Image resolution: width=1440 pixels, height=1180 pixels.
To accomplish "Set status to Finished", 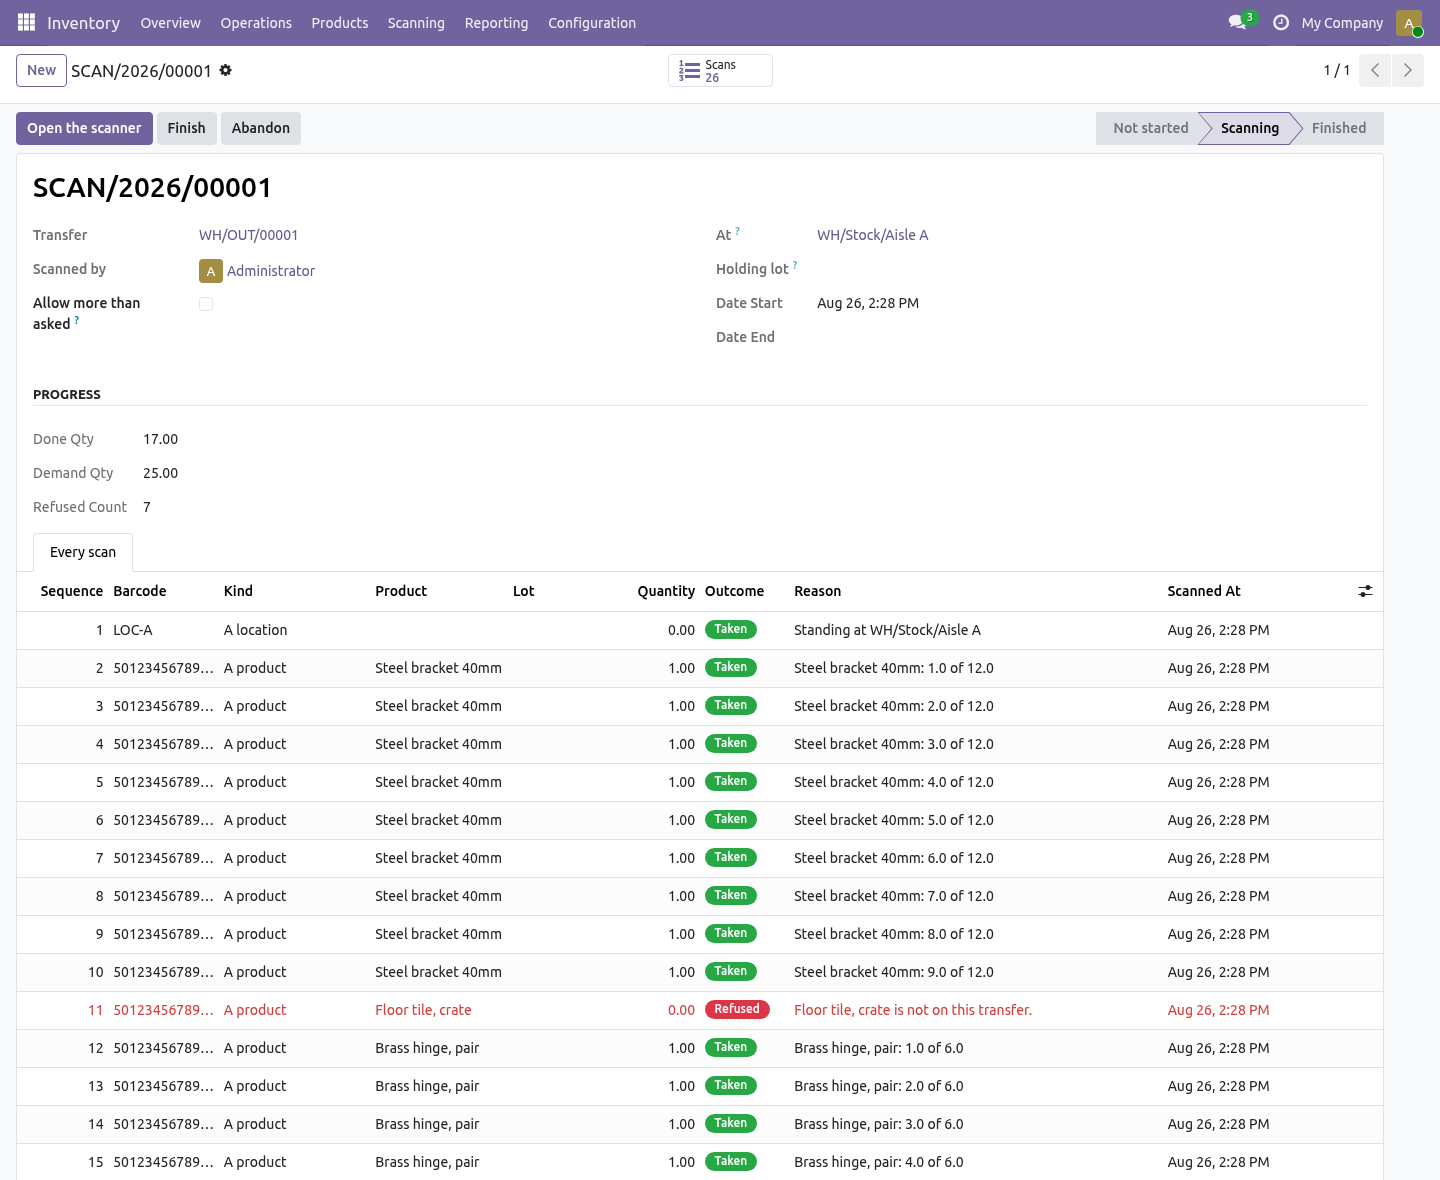I will (x=1339, y=128).
